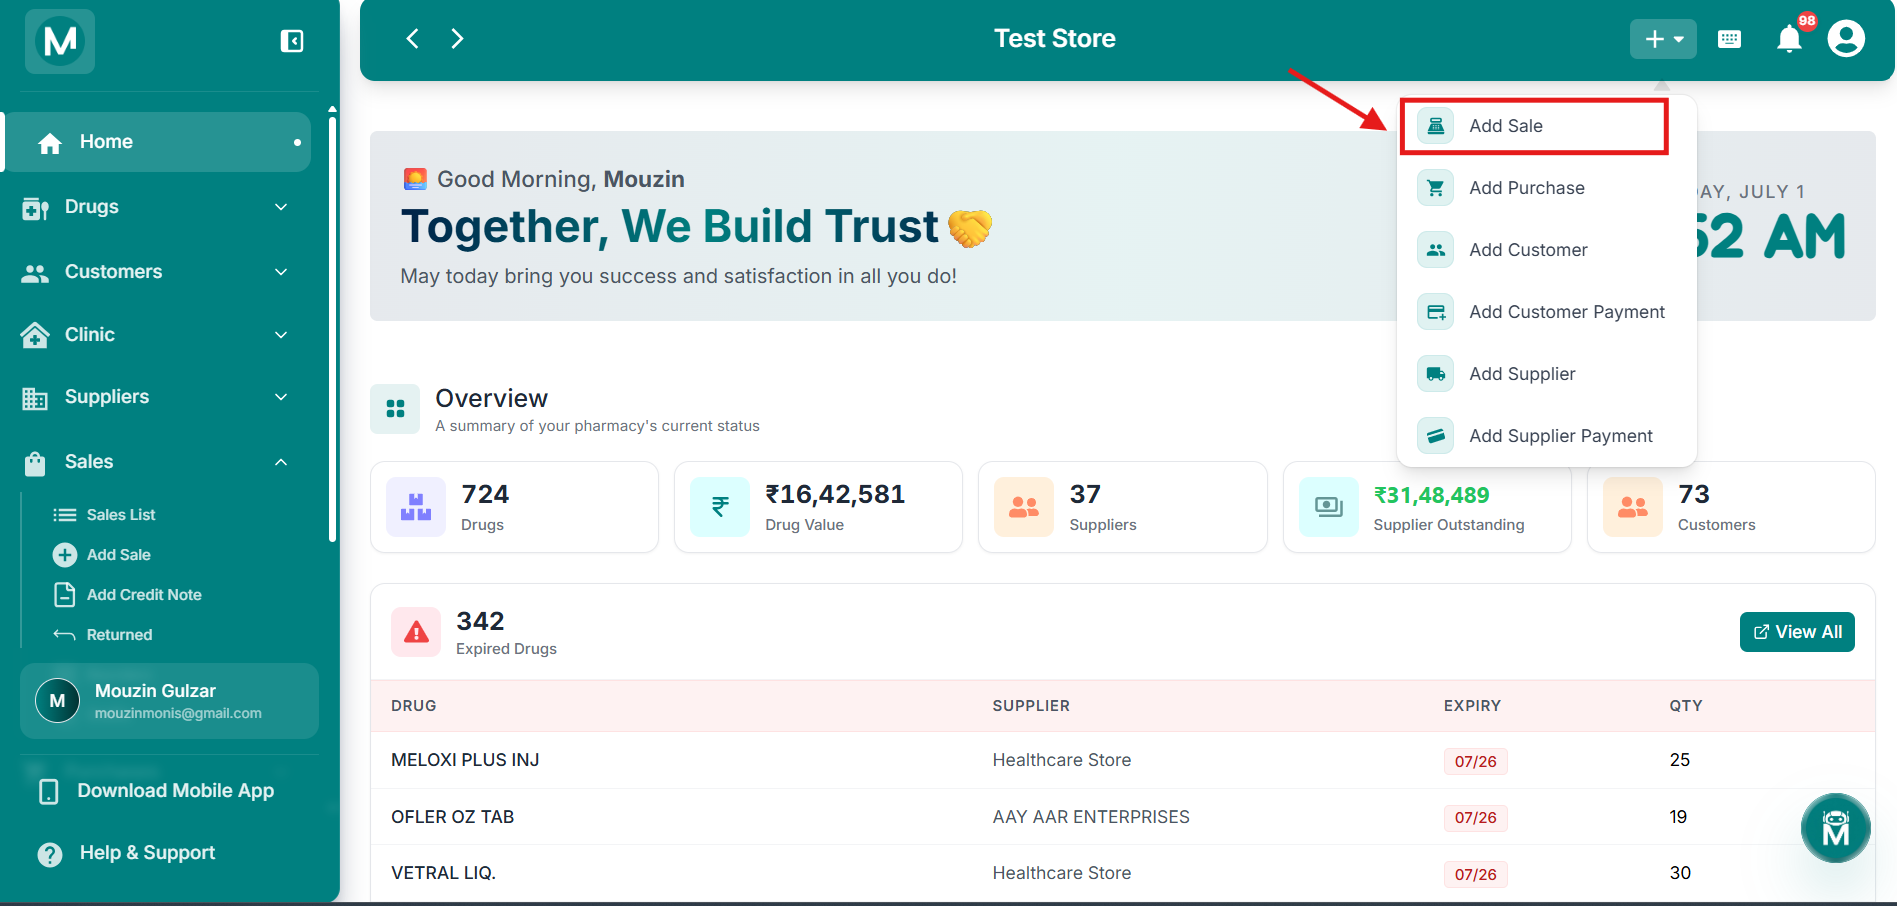Go back with the left arrow

412,38
